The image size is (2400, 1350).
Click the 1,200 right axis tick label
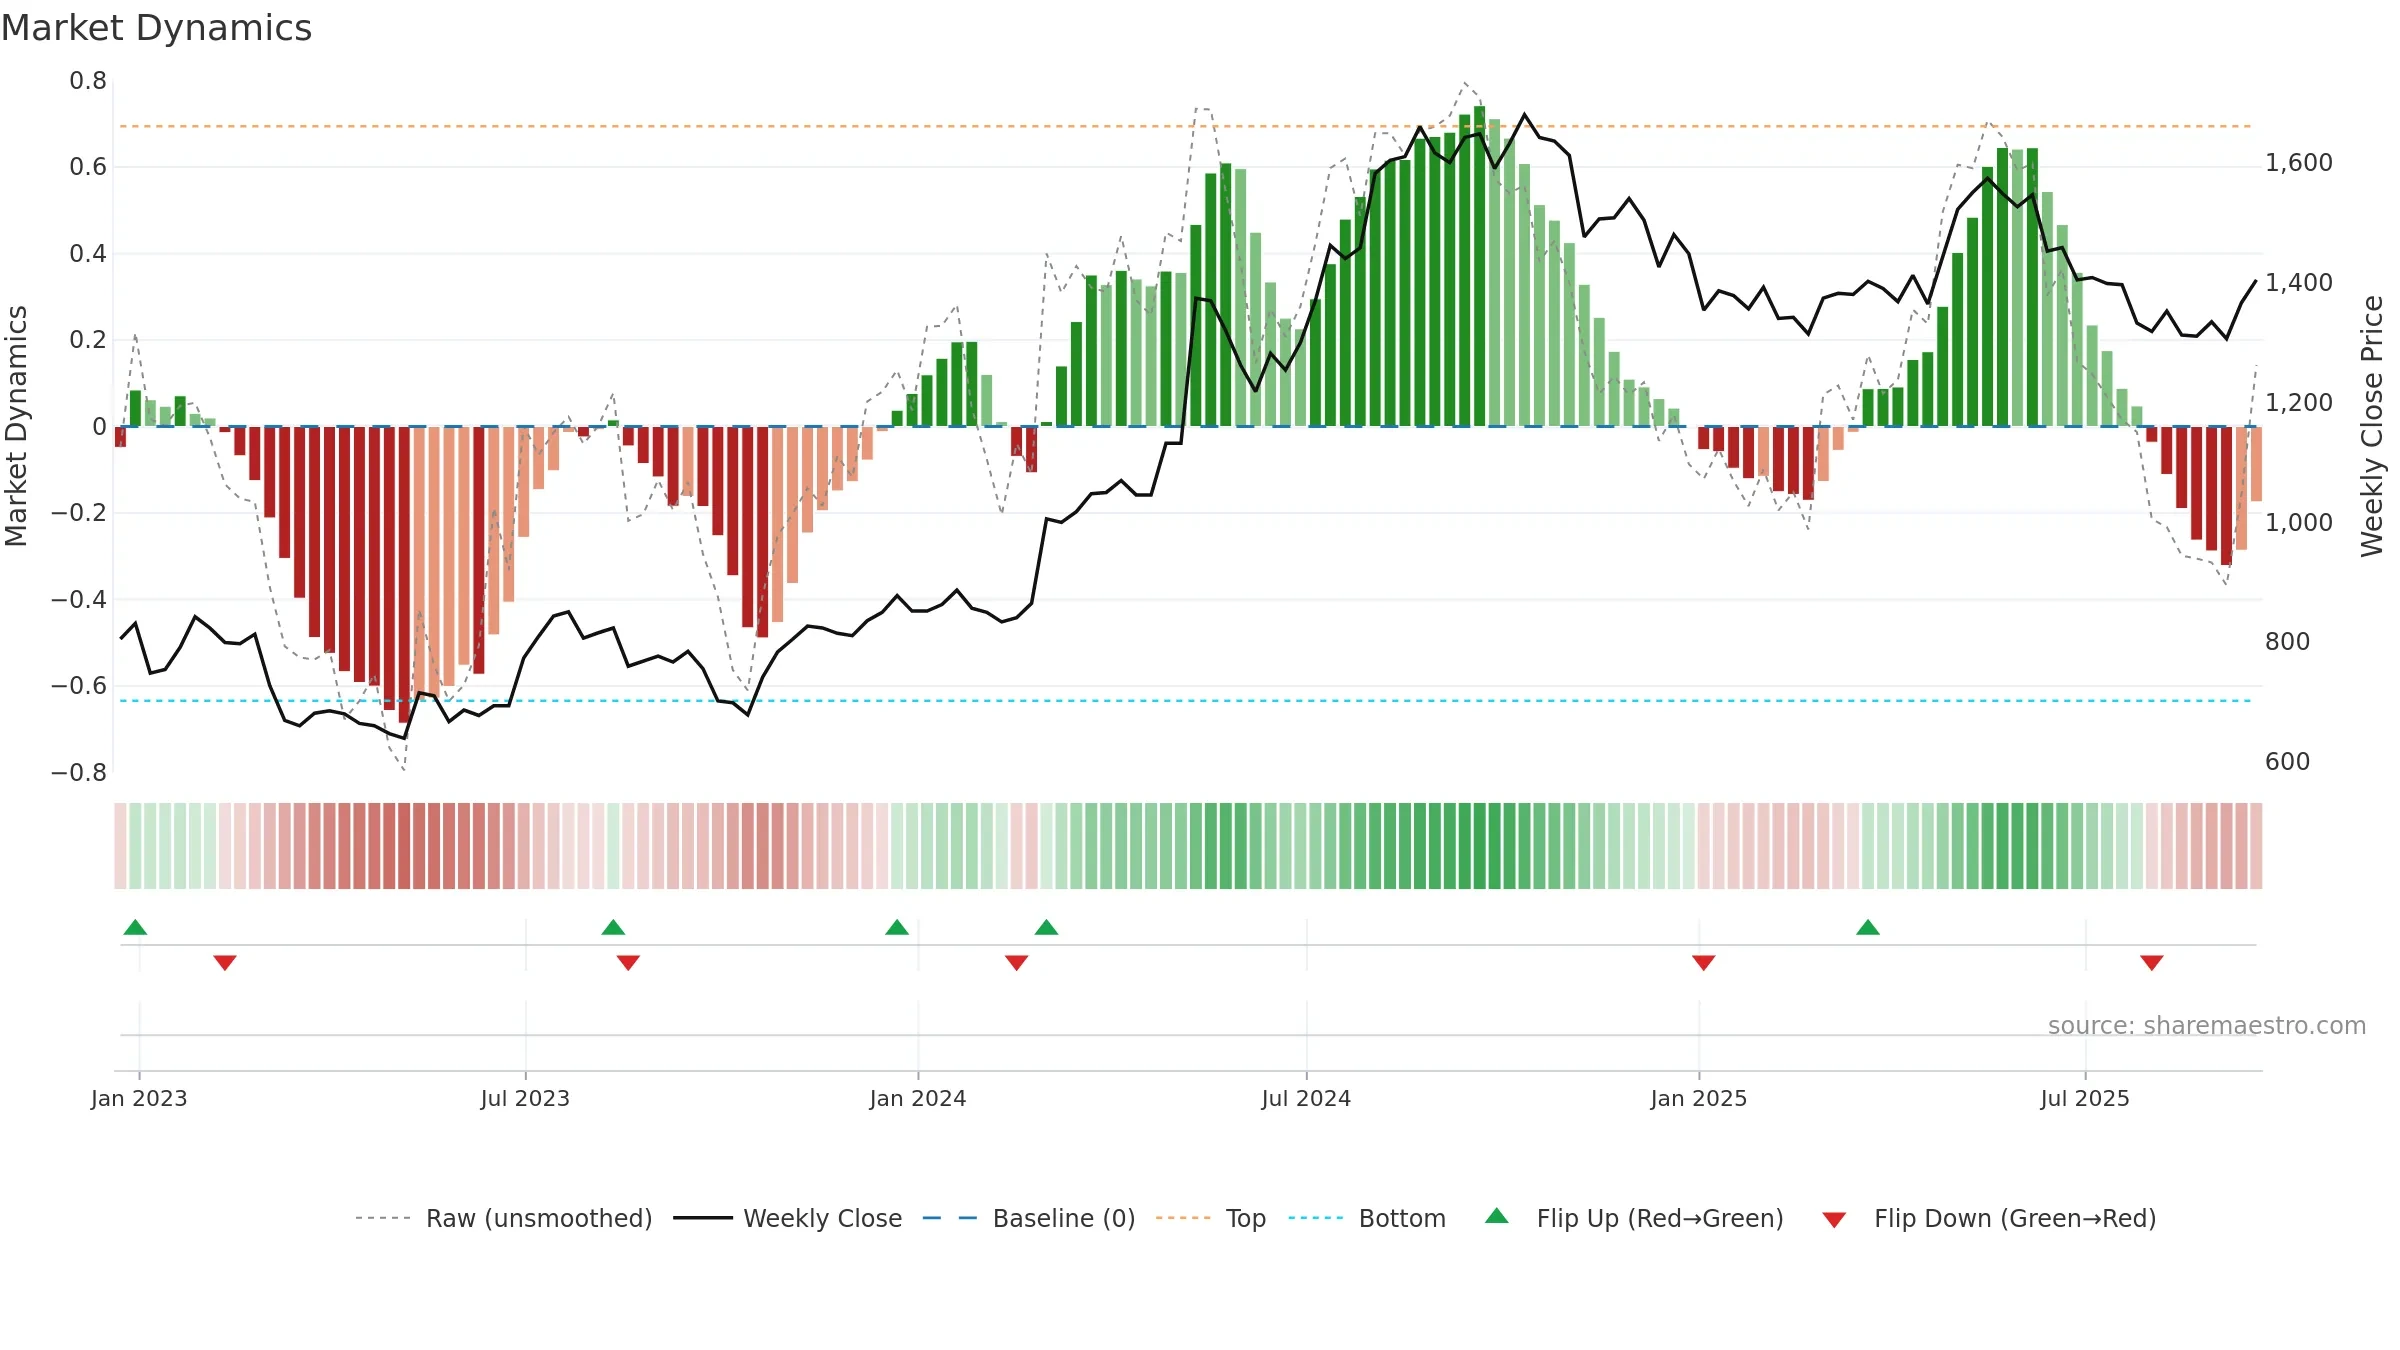tap(2299, 403)
